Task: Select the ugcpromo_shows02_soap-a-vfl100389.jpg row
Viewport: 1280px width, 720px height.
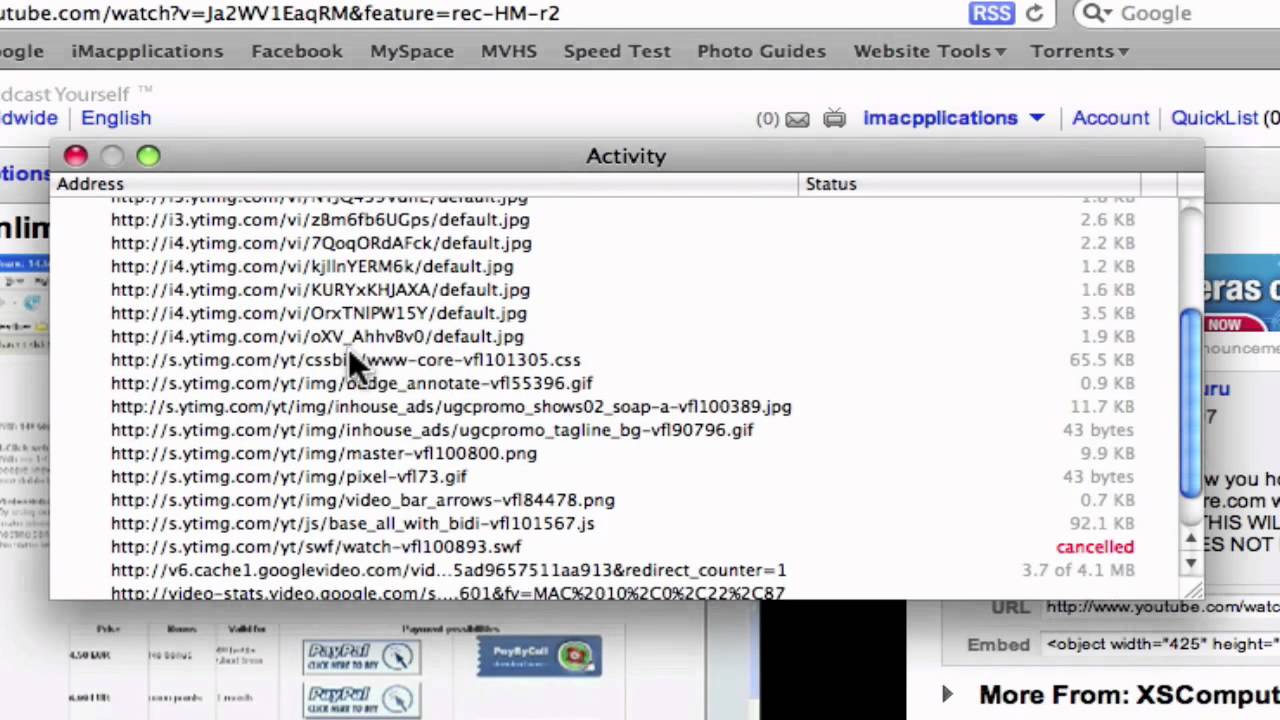Action: coord(615,407)
